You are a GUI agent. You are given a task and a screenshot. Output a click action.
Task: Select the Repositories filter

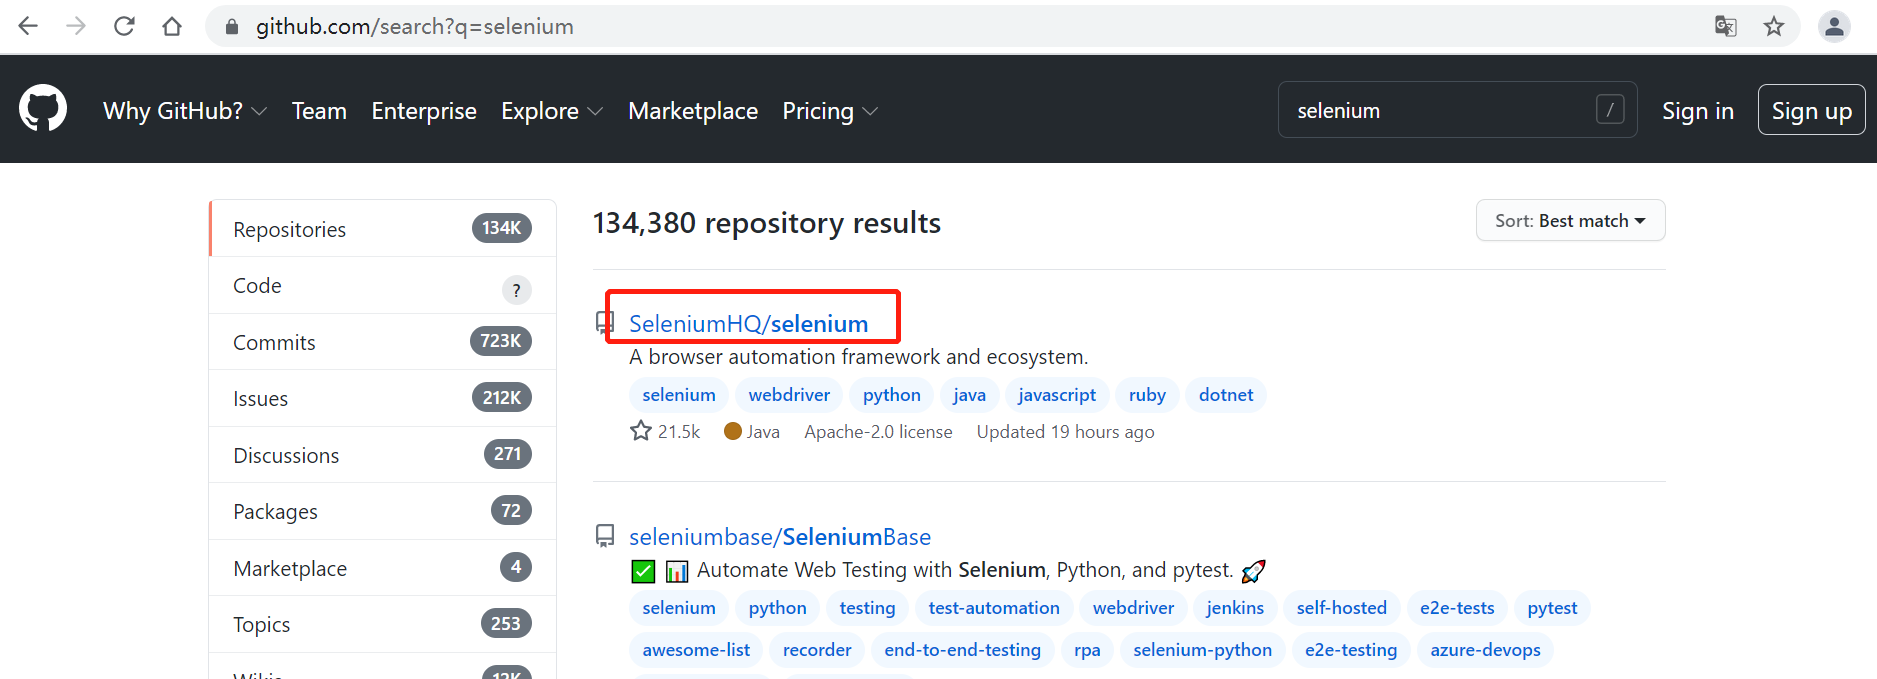click(382, 228)
